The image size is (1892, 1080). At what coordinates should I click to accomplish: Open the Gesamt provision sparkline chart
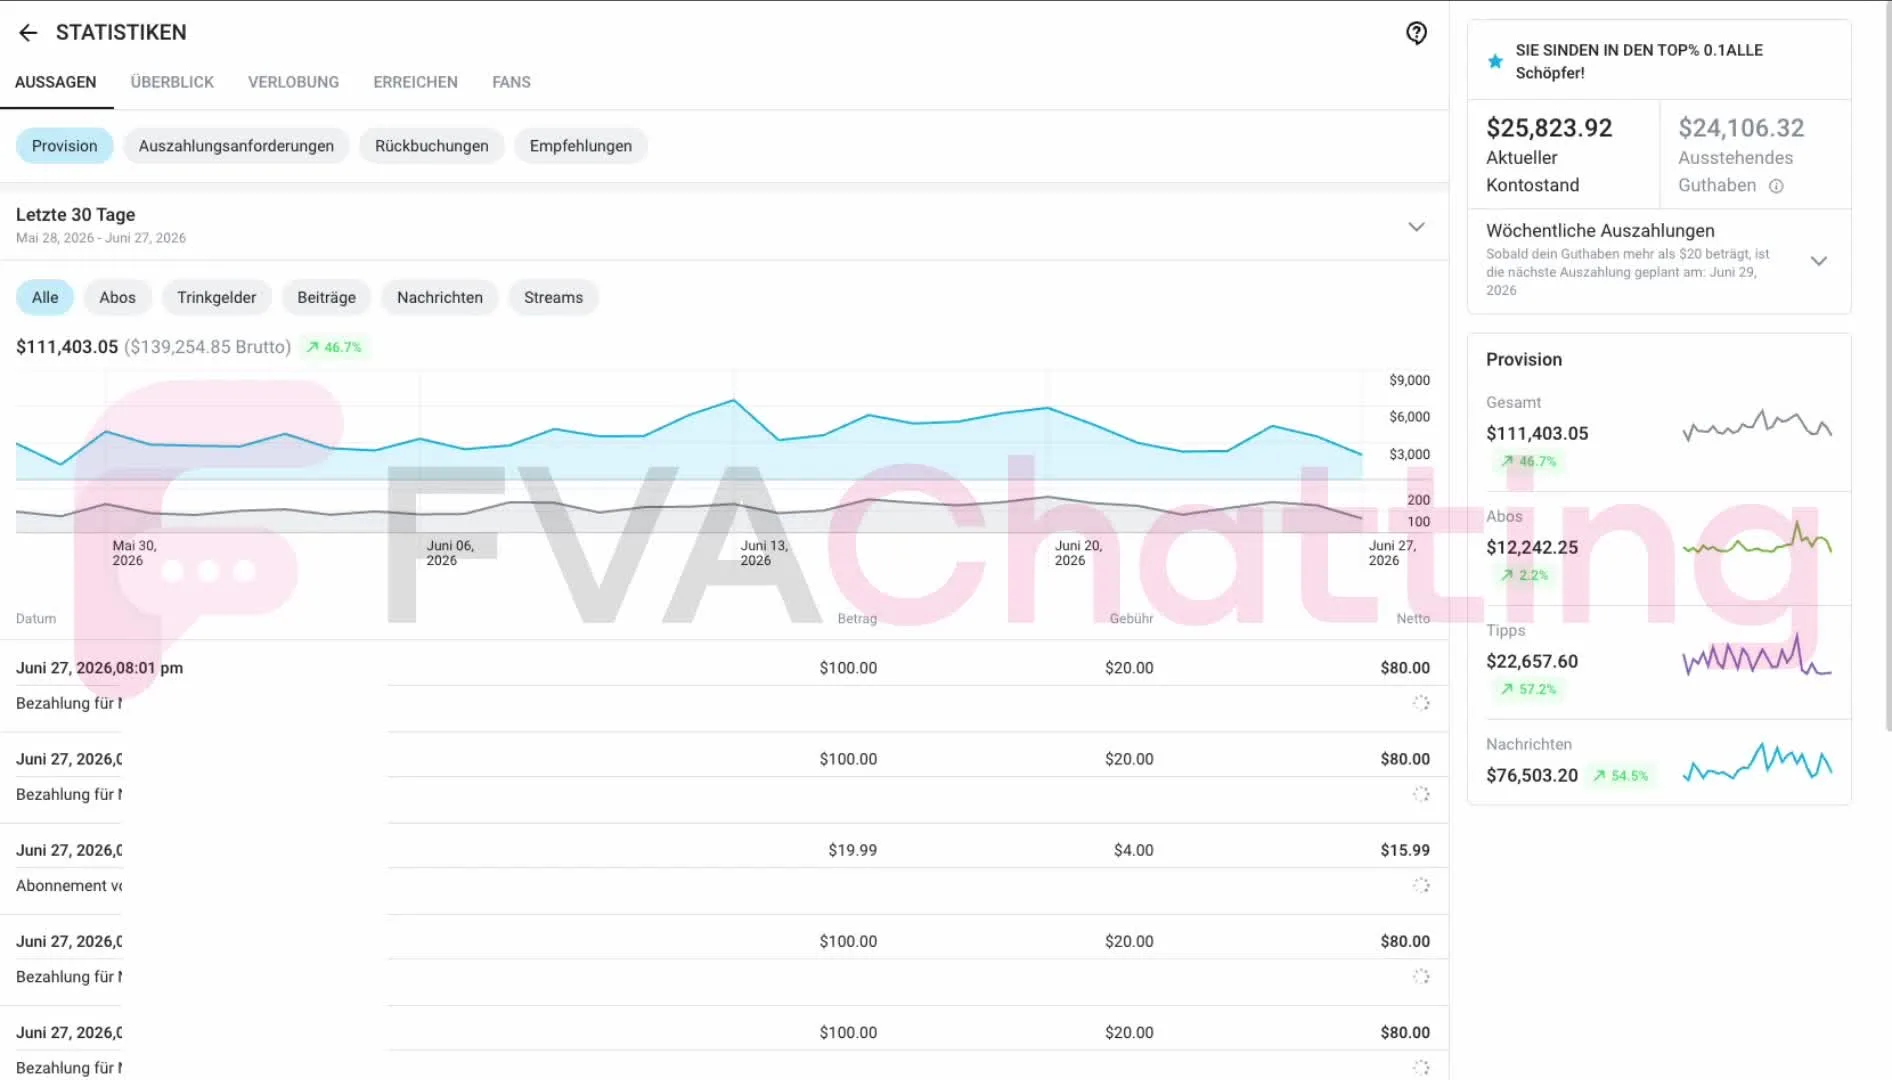[x=1757, y=427]
